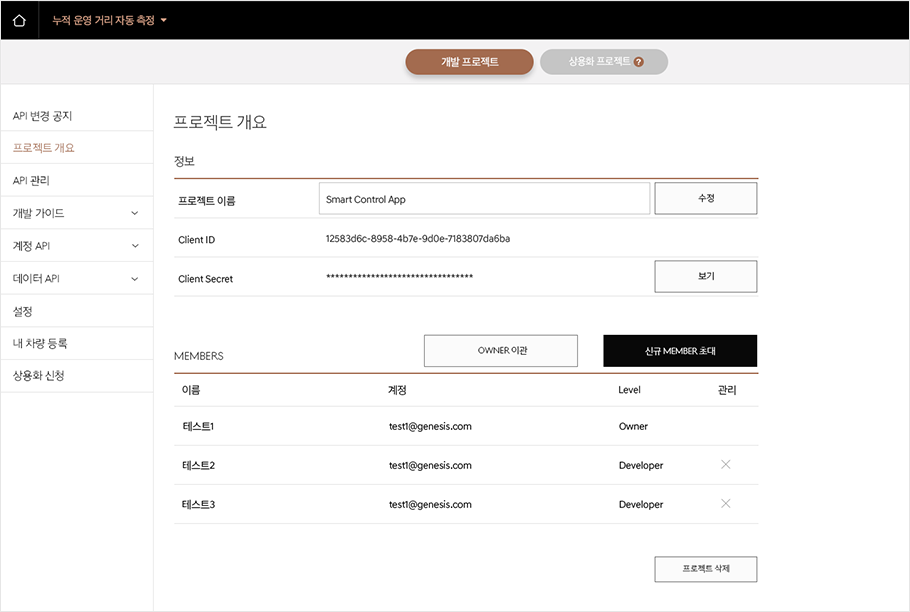Image resolution: width=910 pixels, height=612 pixels.
Task: Click the OWNER 이관 button
Action: click(x=501, y=351)
